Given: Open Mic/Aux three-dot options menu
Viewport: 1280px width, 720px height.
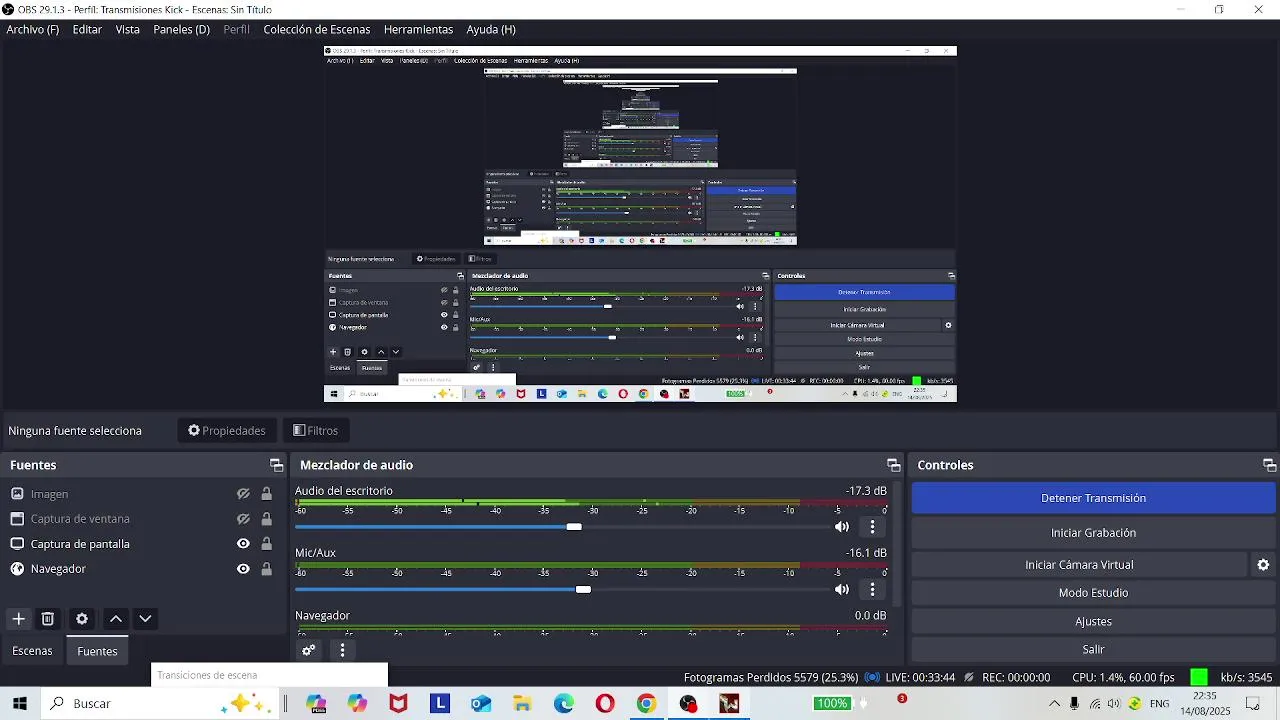Looking at the screenshot, I should coord(872,590).
